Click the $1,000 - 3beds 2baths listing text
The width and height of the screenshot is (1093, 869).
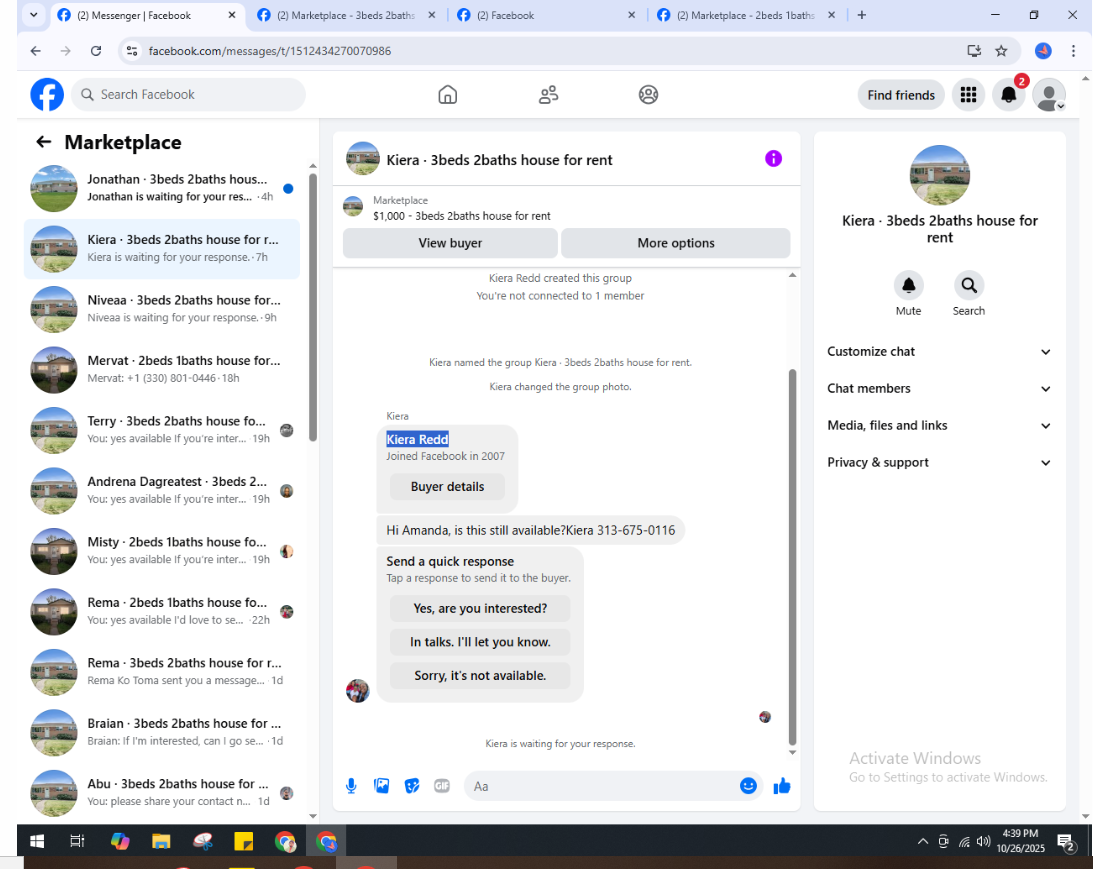(461, 216)
